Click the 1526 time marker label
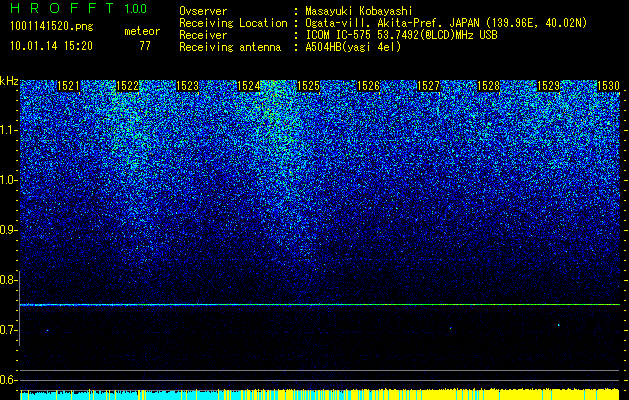 pos(368,86)
